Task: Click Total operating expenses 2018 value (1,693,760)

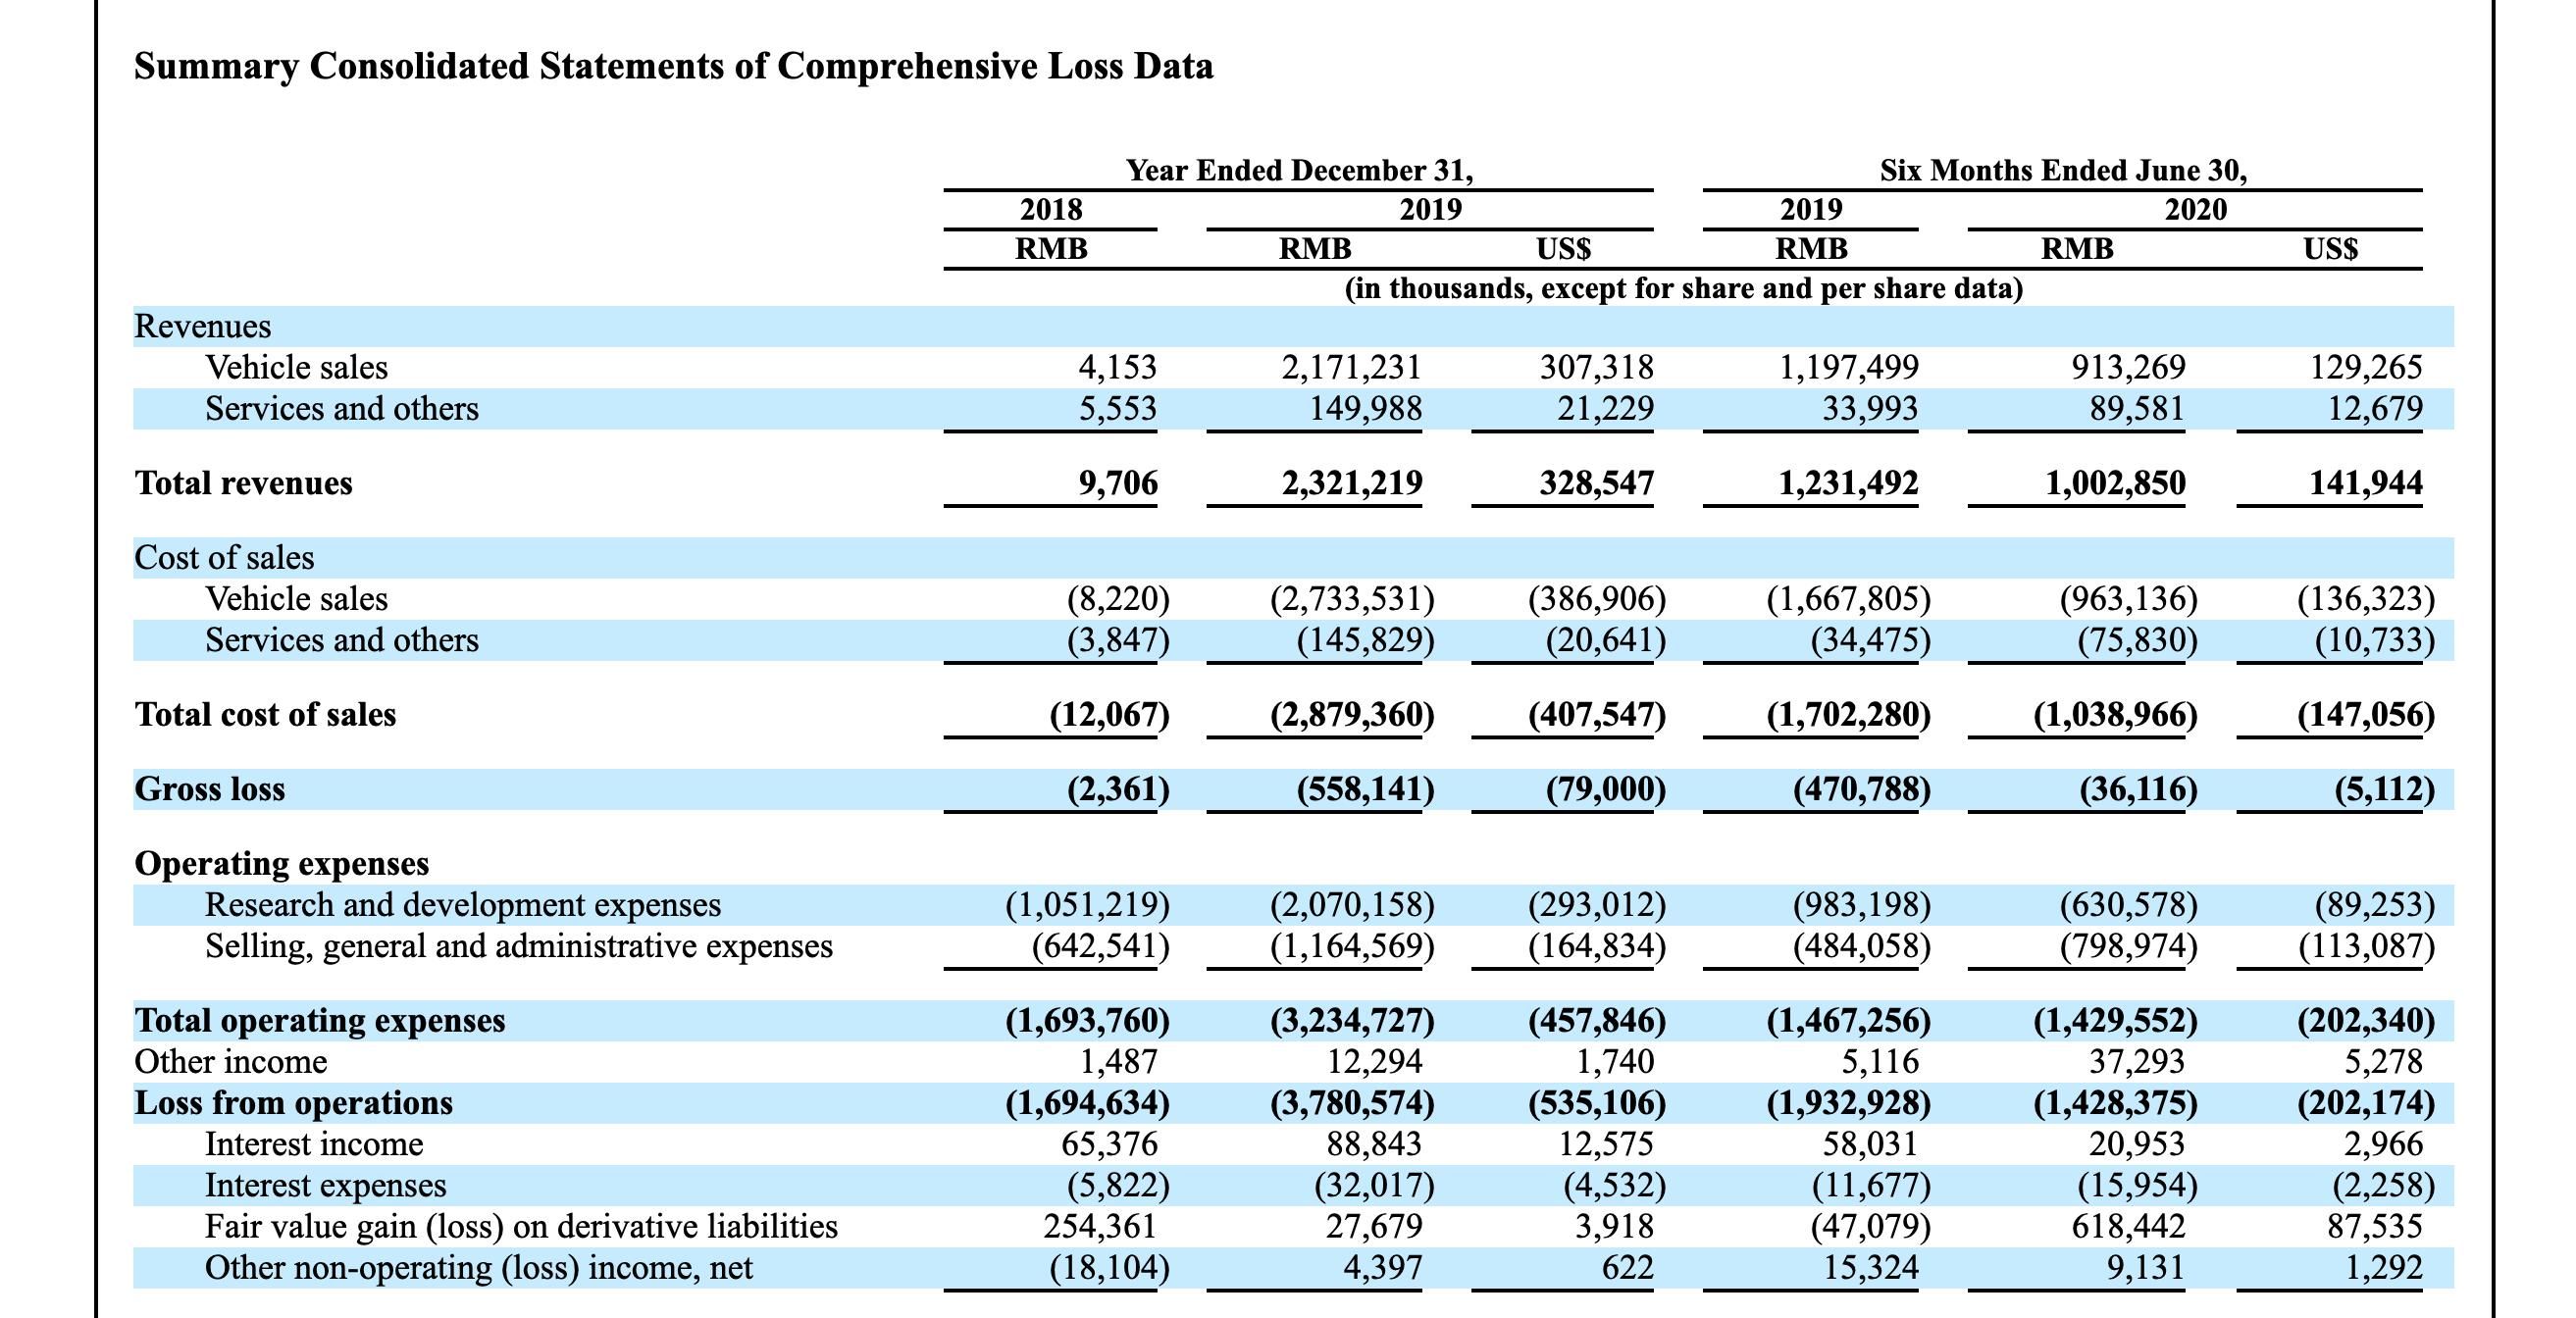Action: 1086,1020
